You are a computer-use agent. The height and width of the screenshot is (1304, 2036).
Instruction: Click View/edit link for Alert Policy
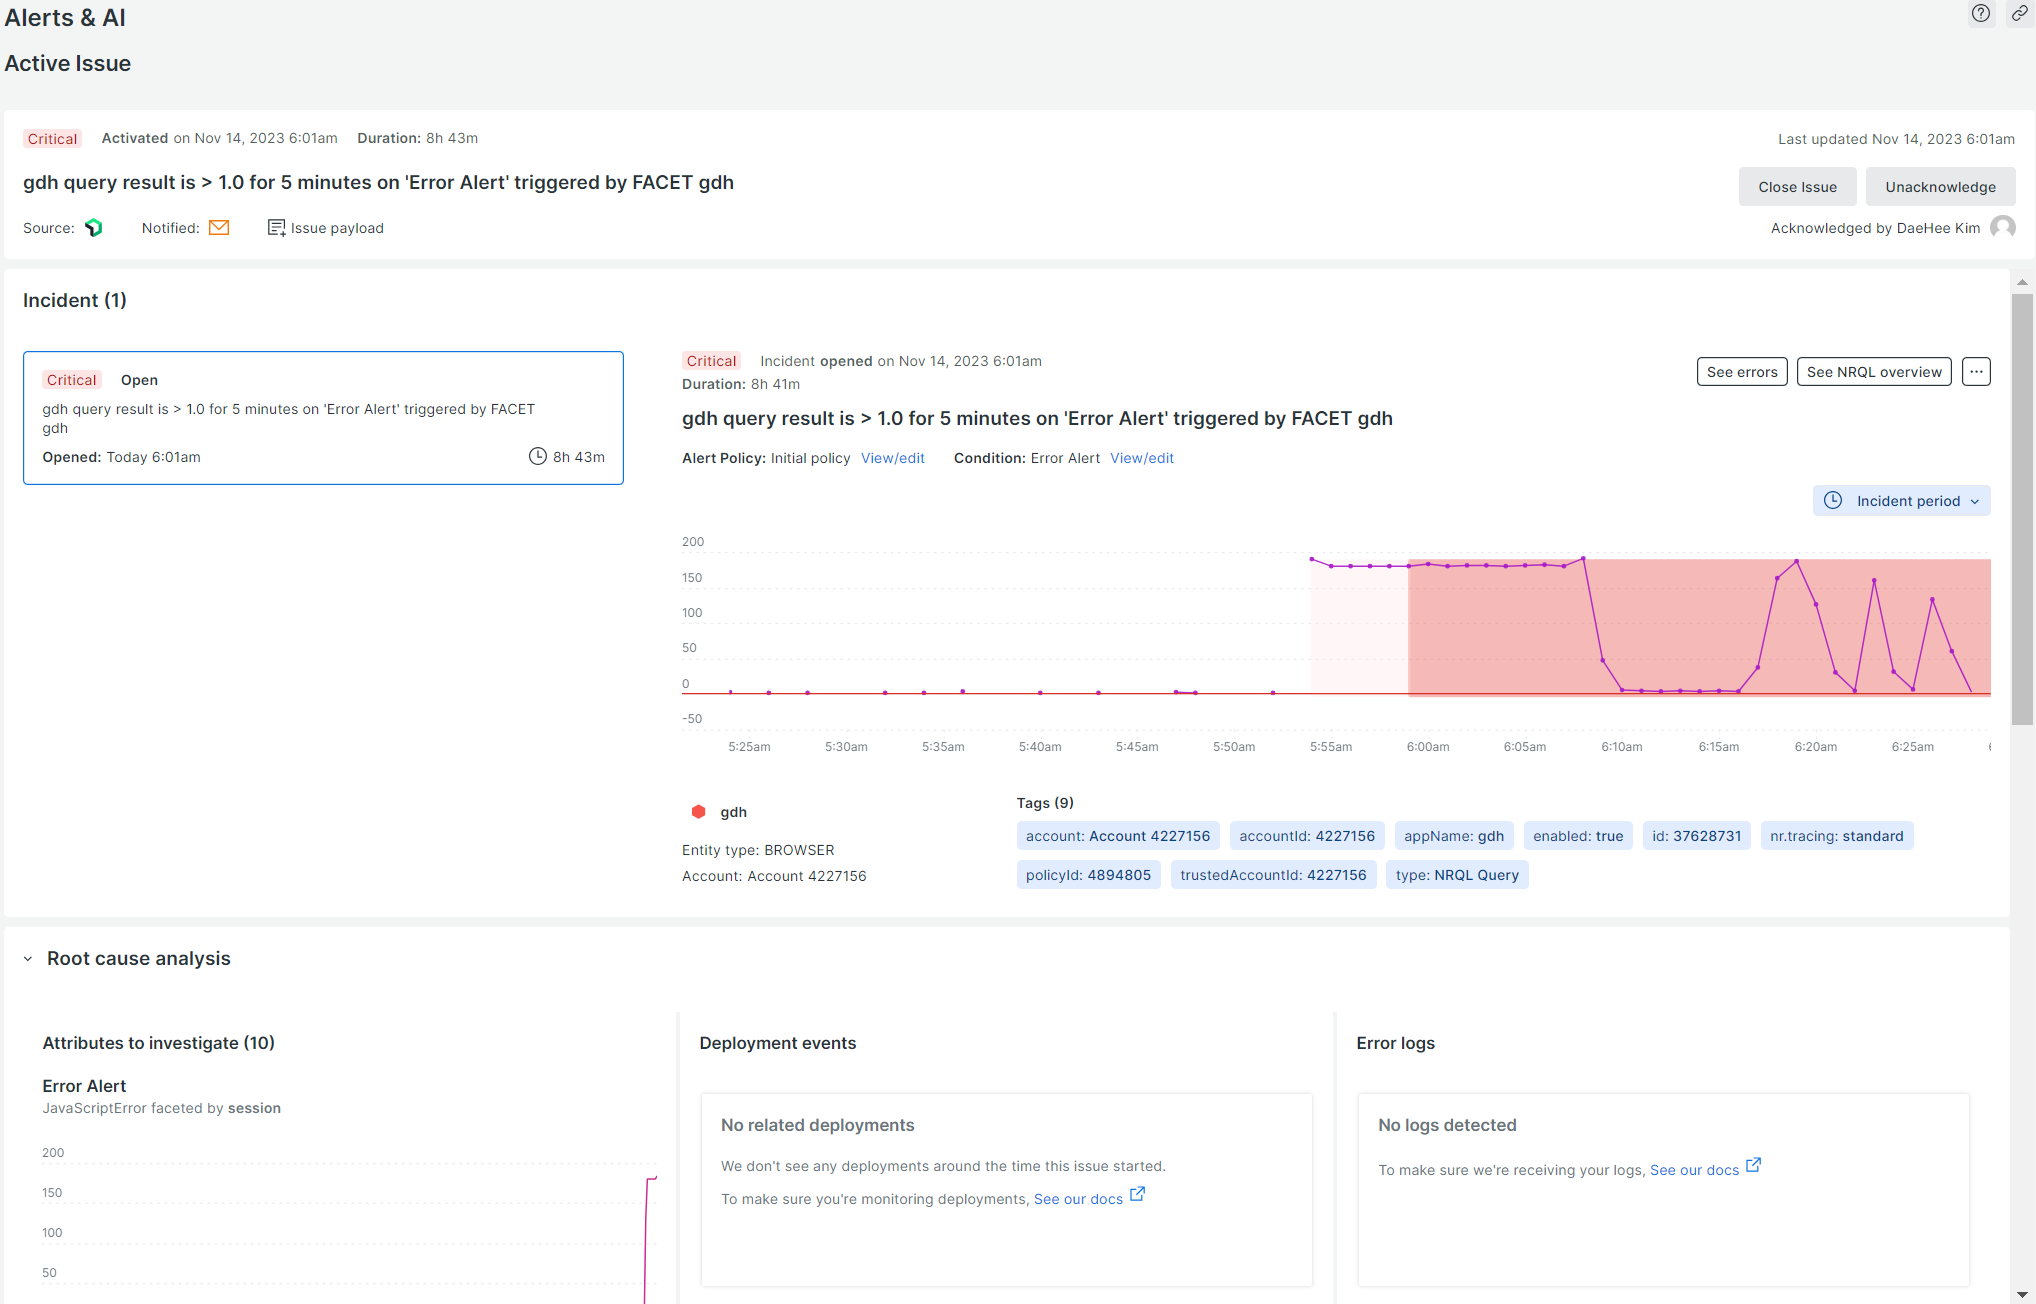892,458
